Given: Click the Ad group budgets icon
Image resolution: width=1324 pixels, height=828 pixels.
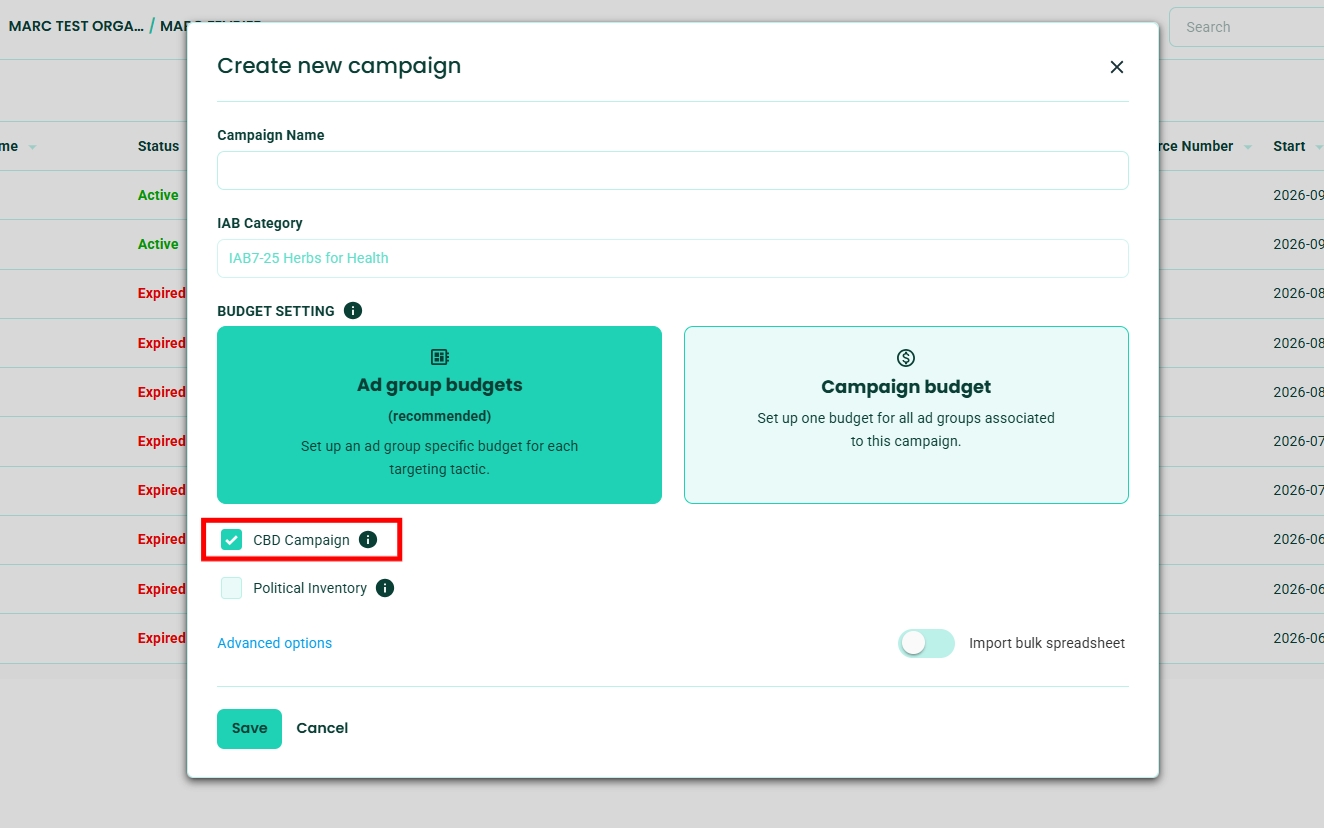Looking at the screenshot, I should (x=439, y=357).
